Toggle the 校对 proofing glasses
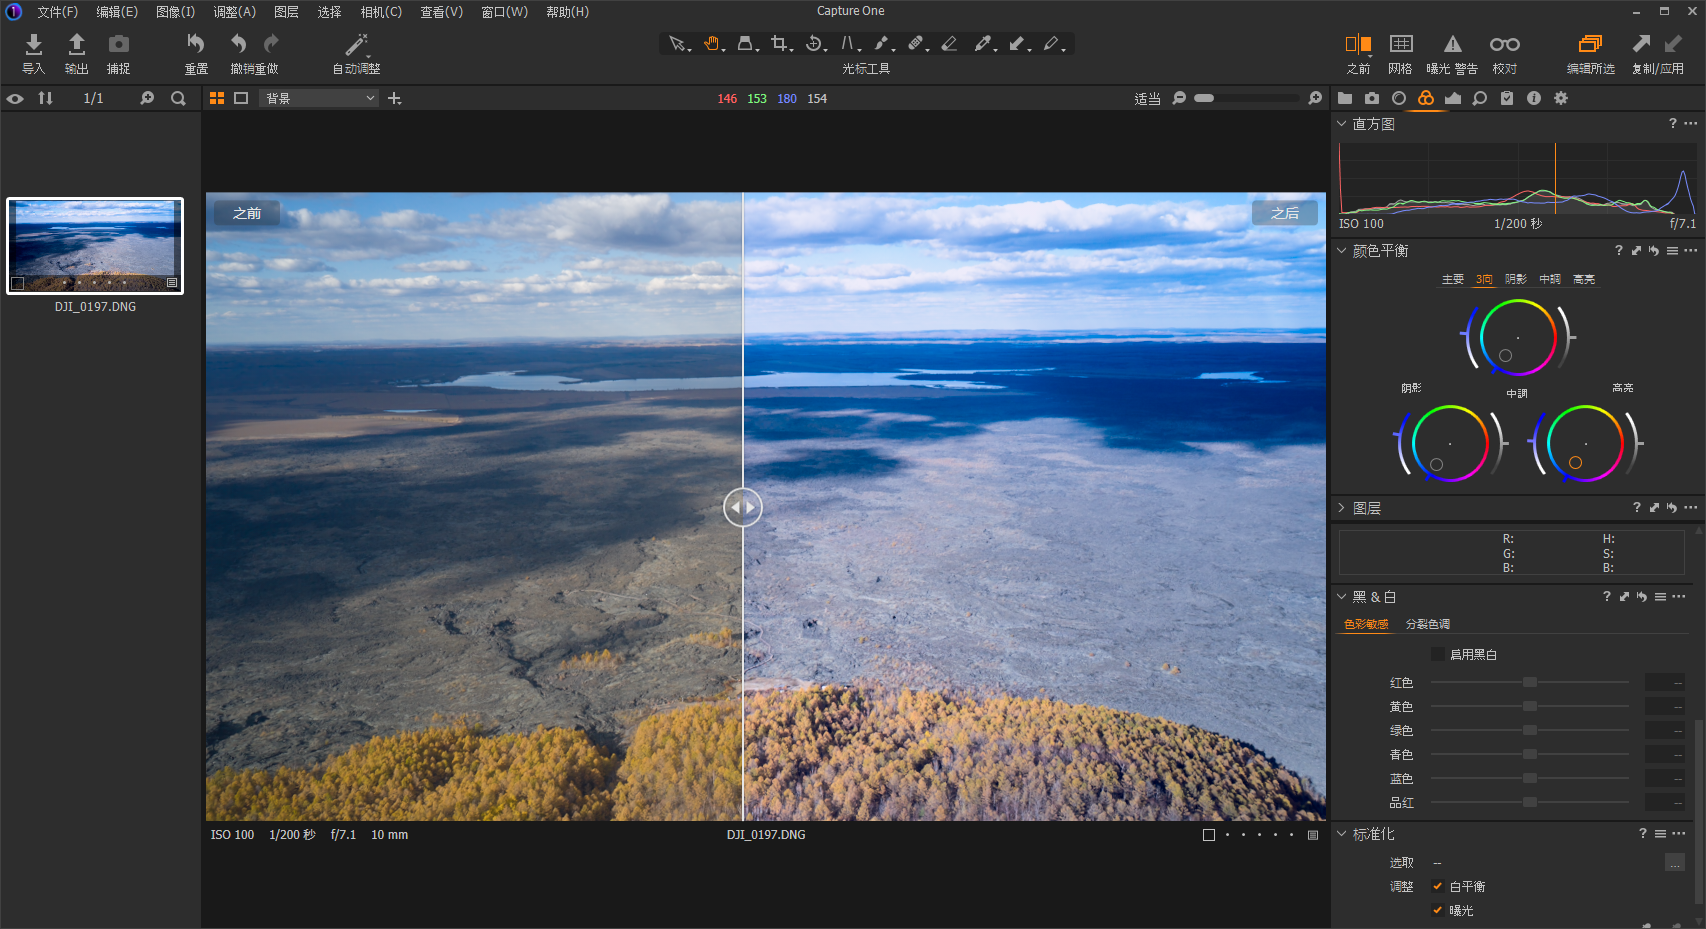This screenshot has width=1706, height=929. coord(1505,44)
